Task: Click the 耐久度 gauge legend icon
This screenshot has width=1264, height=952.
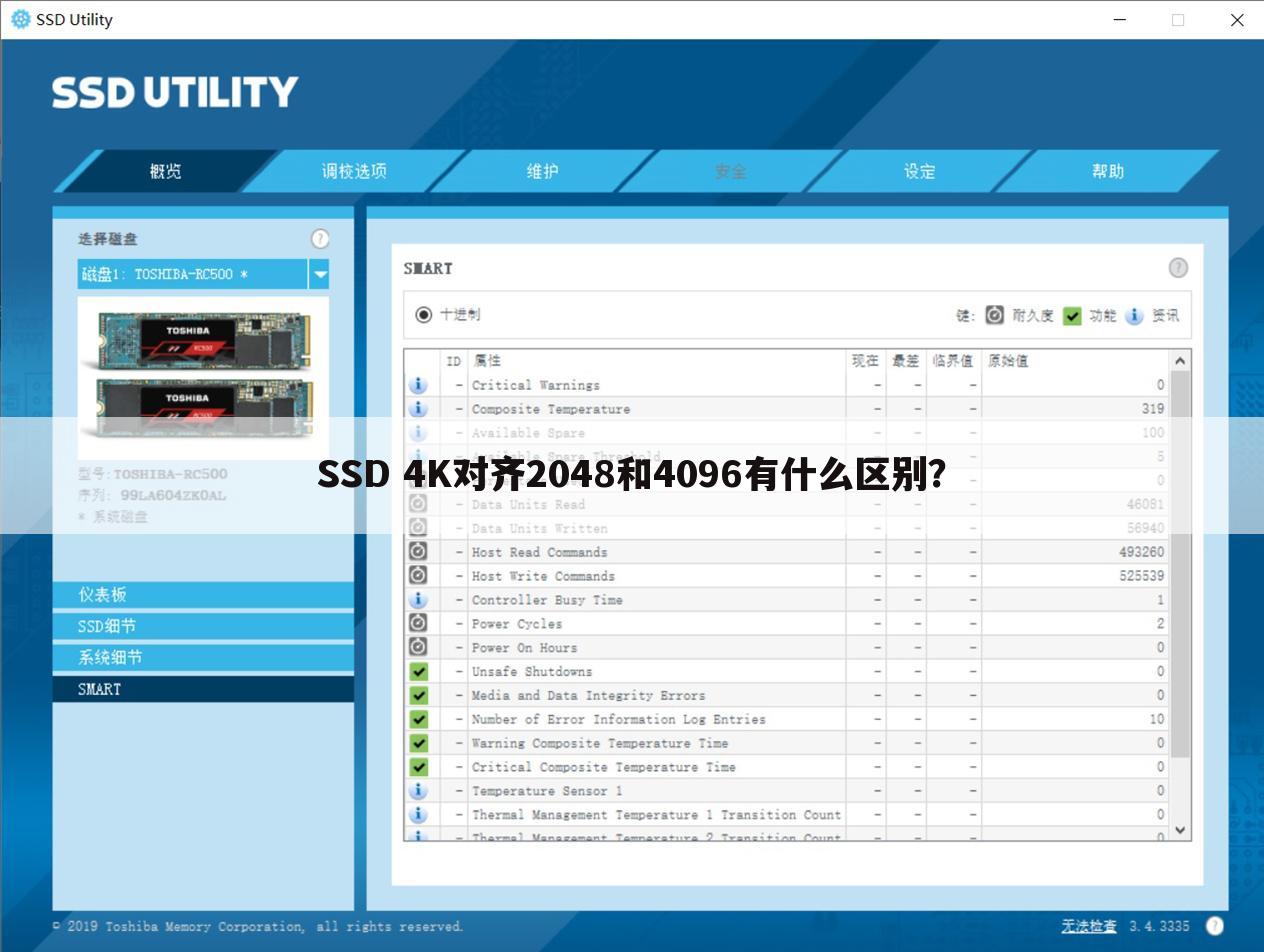Action: [995, 315]
